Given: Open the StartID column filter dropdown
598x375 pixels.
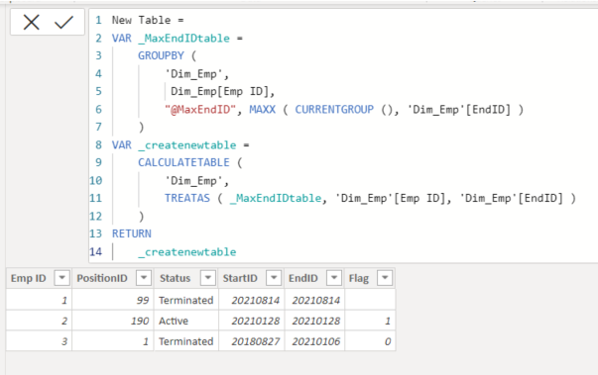Looking at the screenshot, I should 274,278.
